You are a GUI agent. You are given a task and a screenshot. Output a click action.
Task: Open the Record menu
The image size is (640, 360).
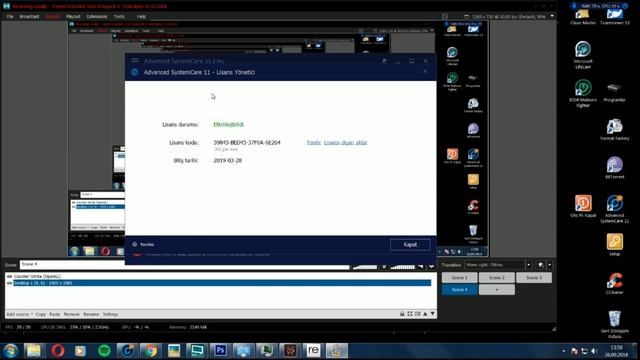tap(52, 17)
